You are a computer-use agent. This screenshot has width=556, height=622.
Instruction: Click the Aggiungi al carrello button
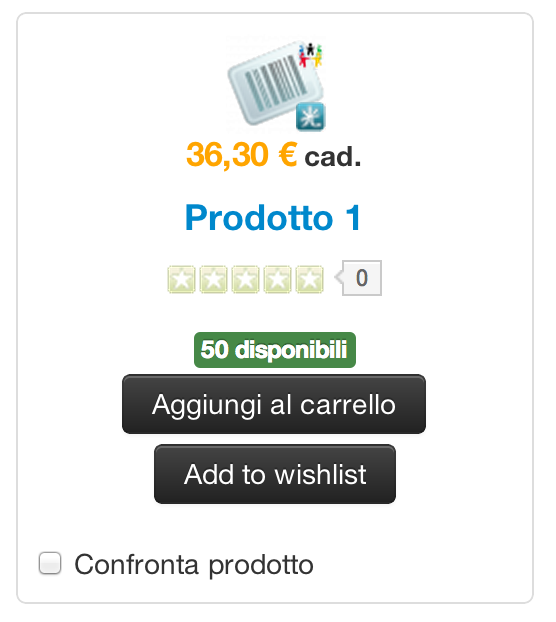pyautogui.click(x=274, y=404)
